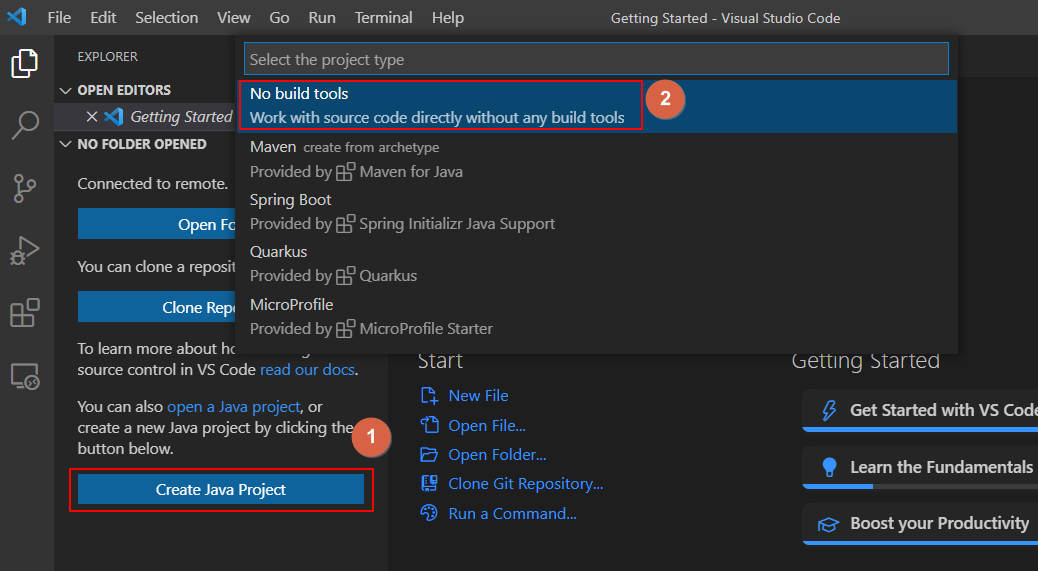
Task: Open the Edit menu
Action: (103, 18)
